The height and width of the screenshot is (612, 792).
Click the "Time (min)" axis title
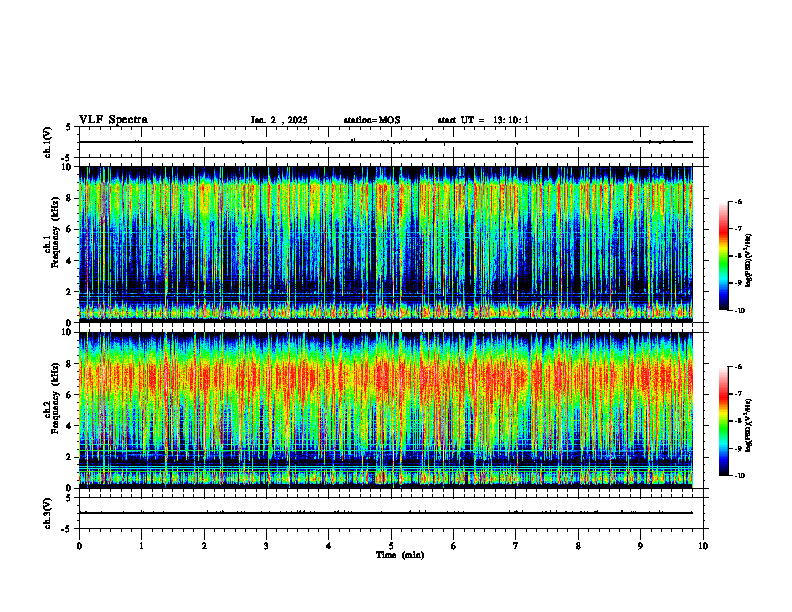(400, 555)
